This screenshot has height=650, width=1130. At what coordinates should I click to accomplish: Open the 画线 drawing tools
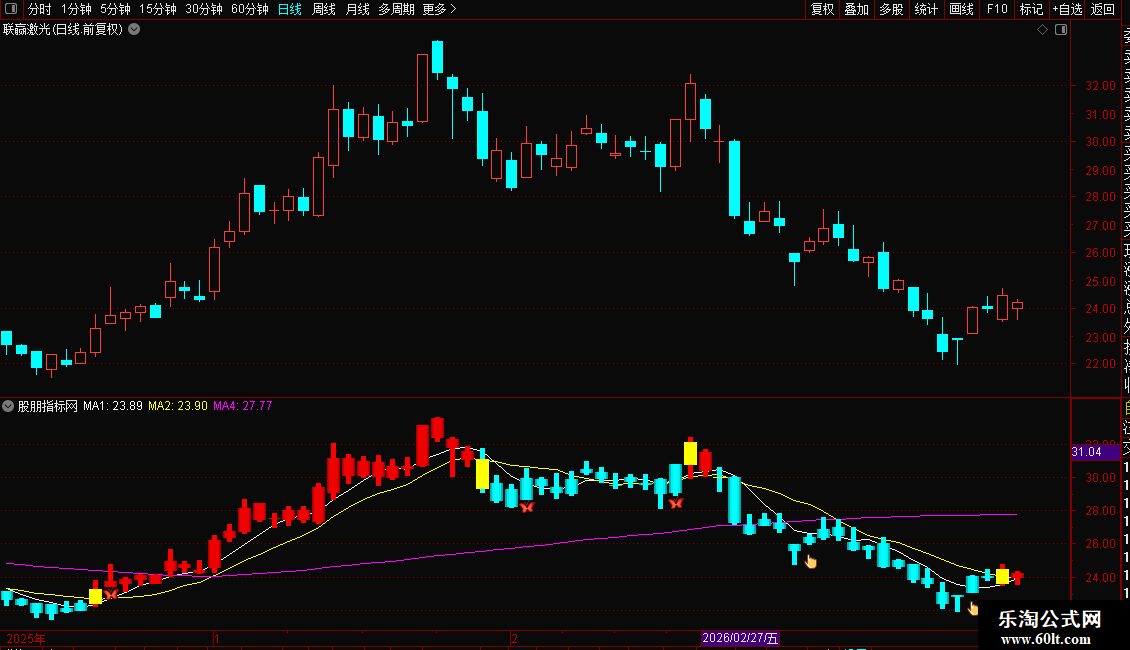point(961,9)
